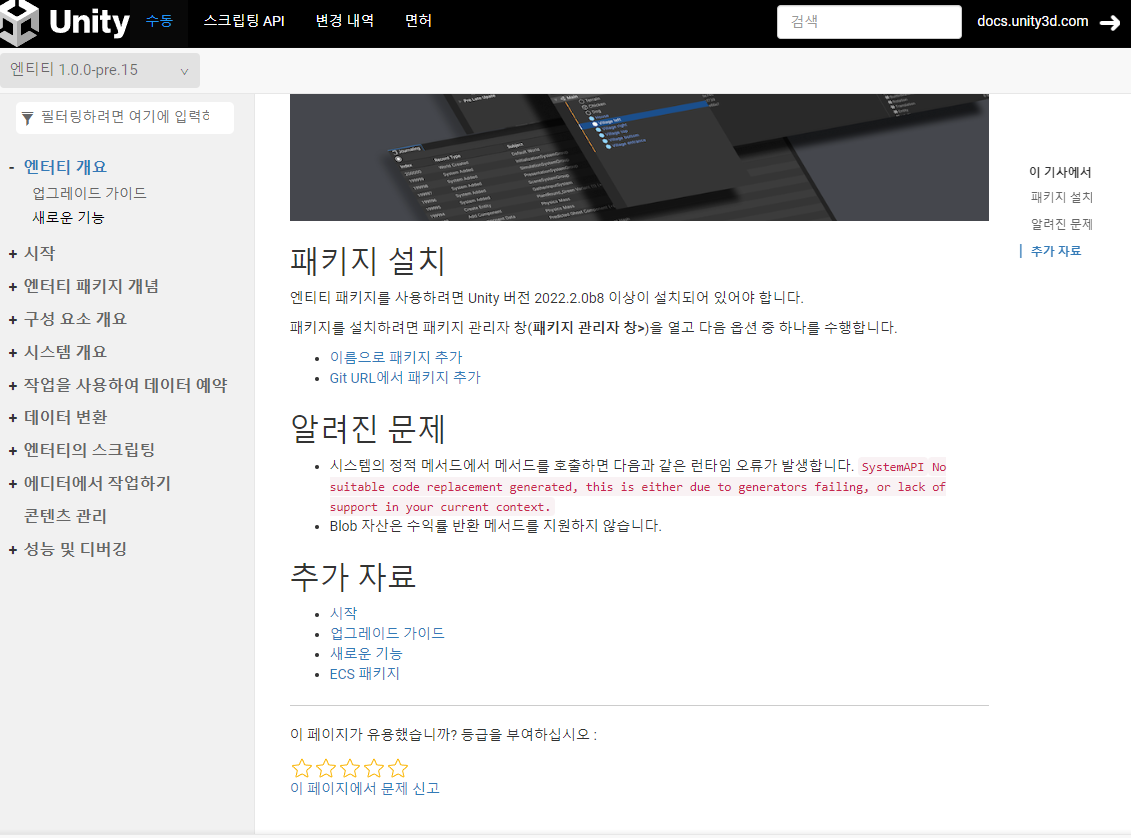Click the filter funnel icon
The image size is (1131, 838).
click(27, 118)
